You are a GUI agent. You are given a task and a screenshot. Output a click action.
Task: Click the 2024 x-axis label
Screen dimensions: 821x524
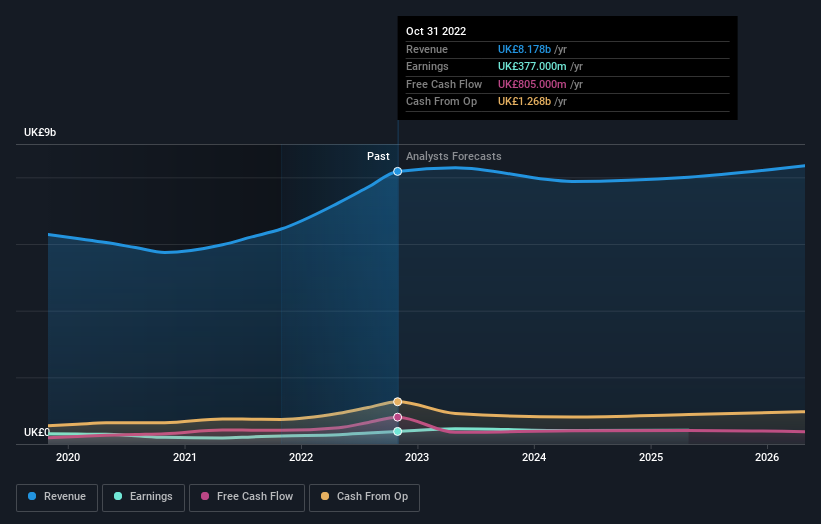(534, 457)
